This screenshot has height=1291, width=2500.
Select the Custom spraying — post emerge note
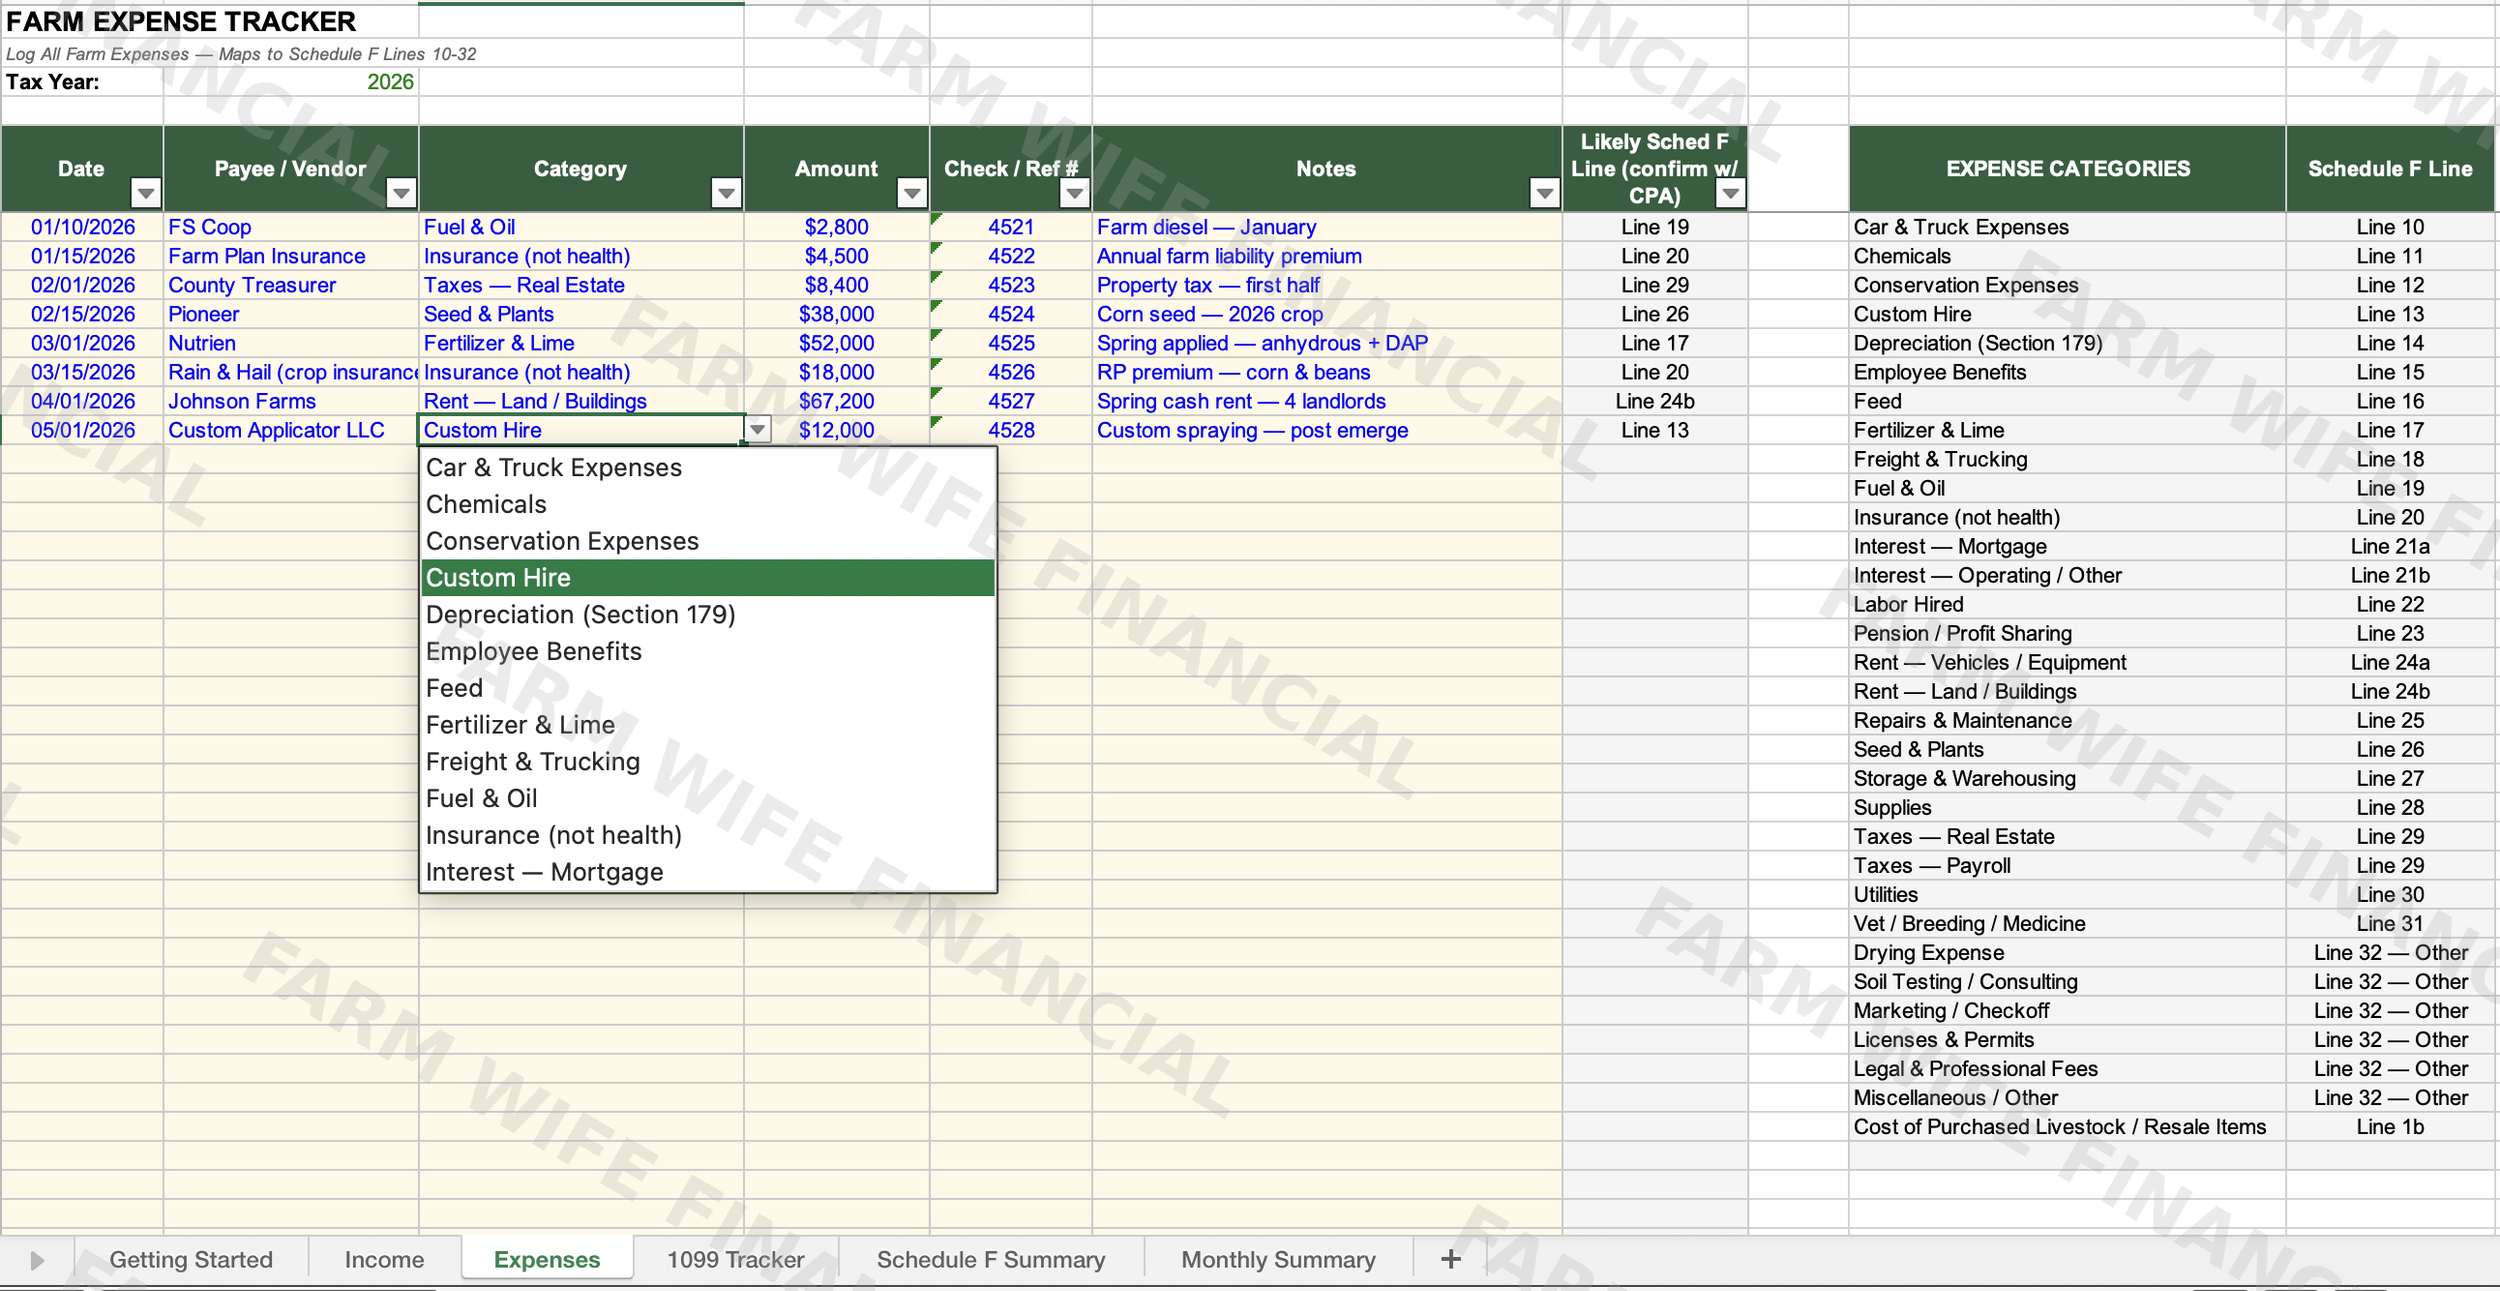click(x=1327, y=430)
